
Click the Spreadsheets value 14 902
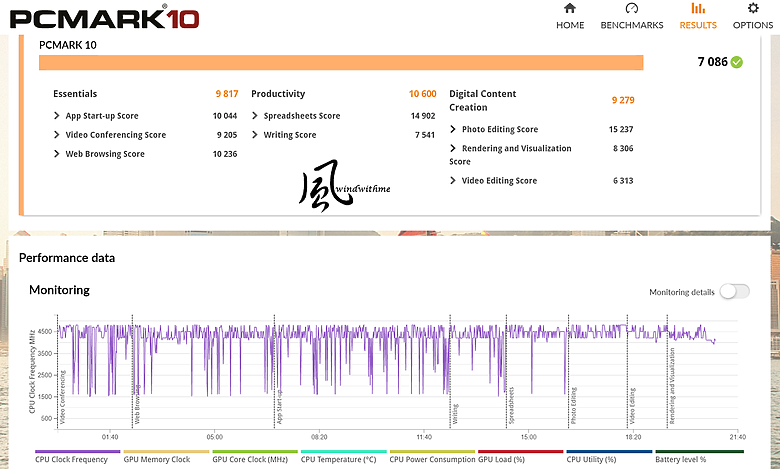click(x=423, y=116)
